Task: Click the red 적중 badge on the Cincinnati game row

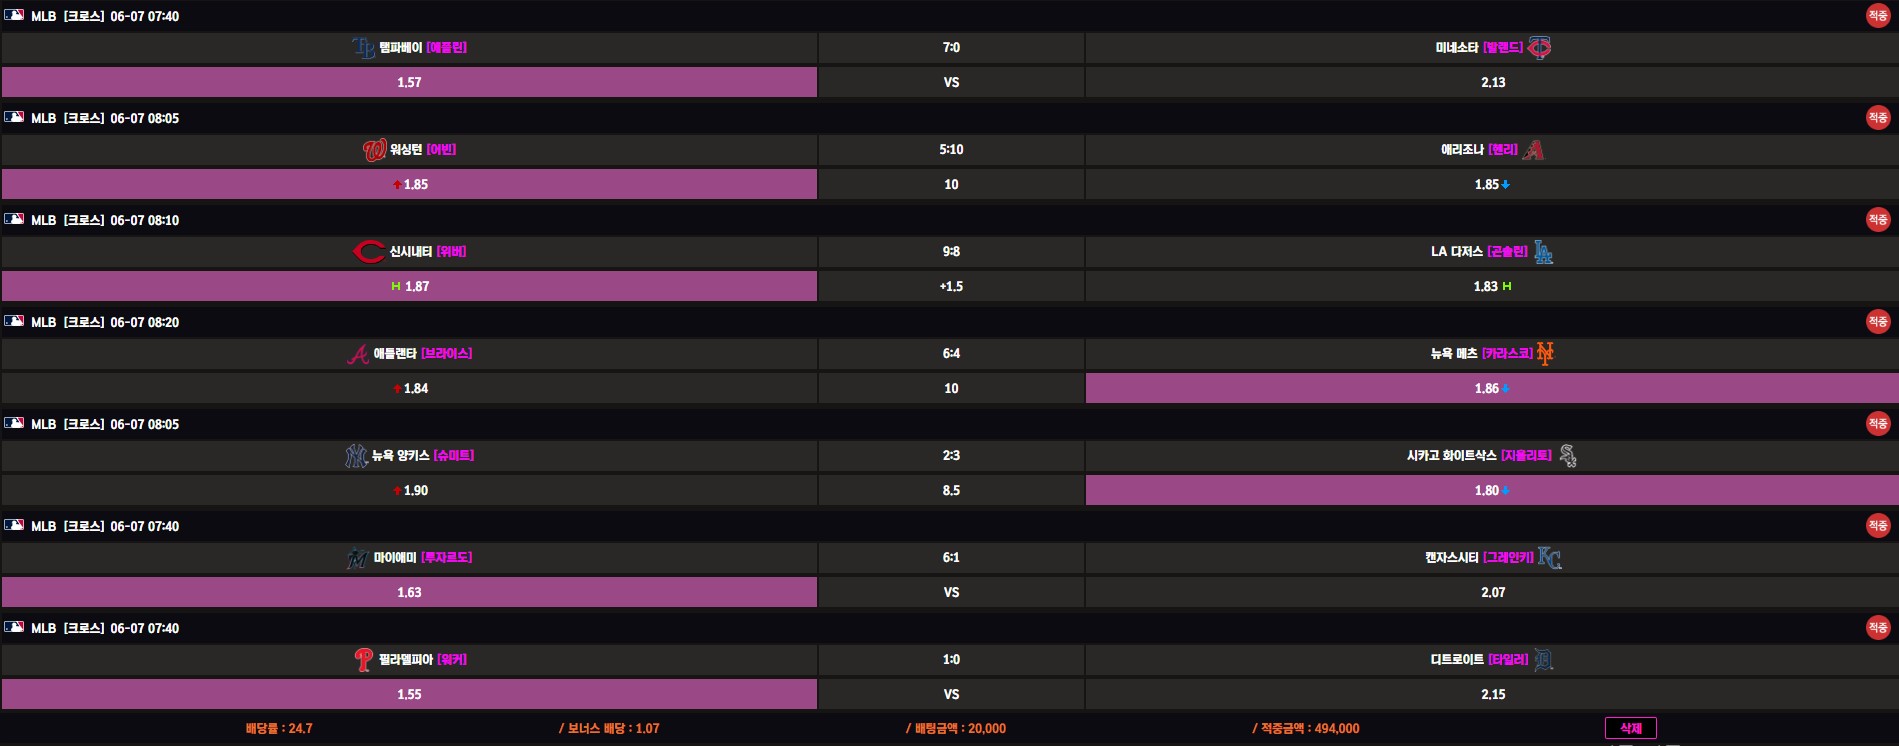Action: coord(1877,220)
